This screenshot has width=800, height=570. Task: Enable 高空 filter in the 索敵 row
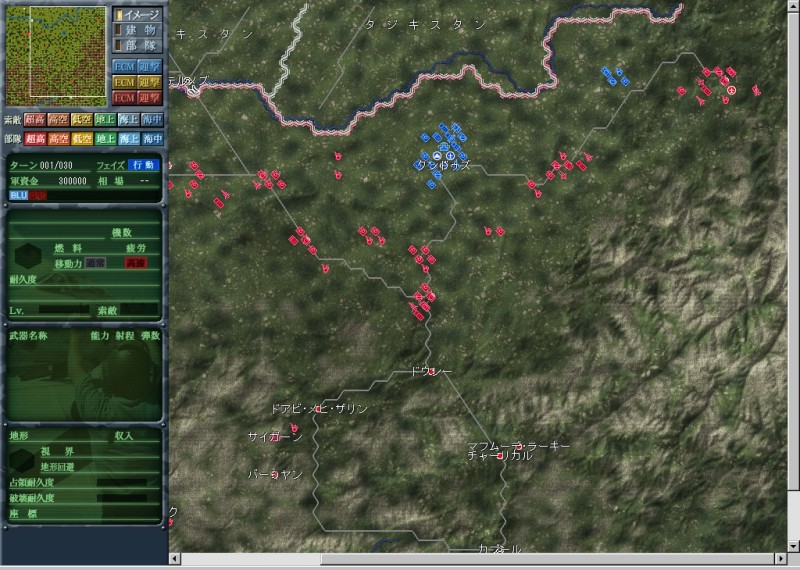coord(58,120)
